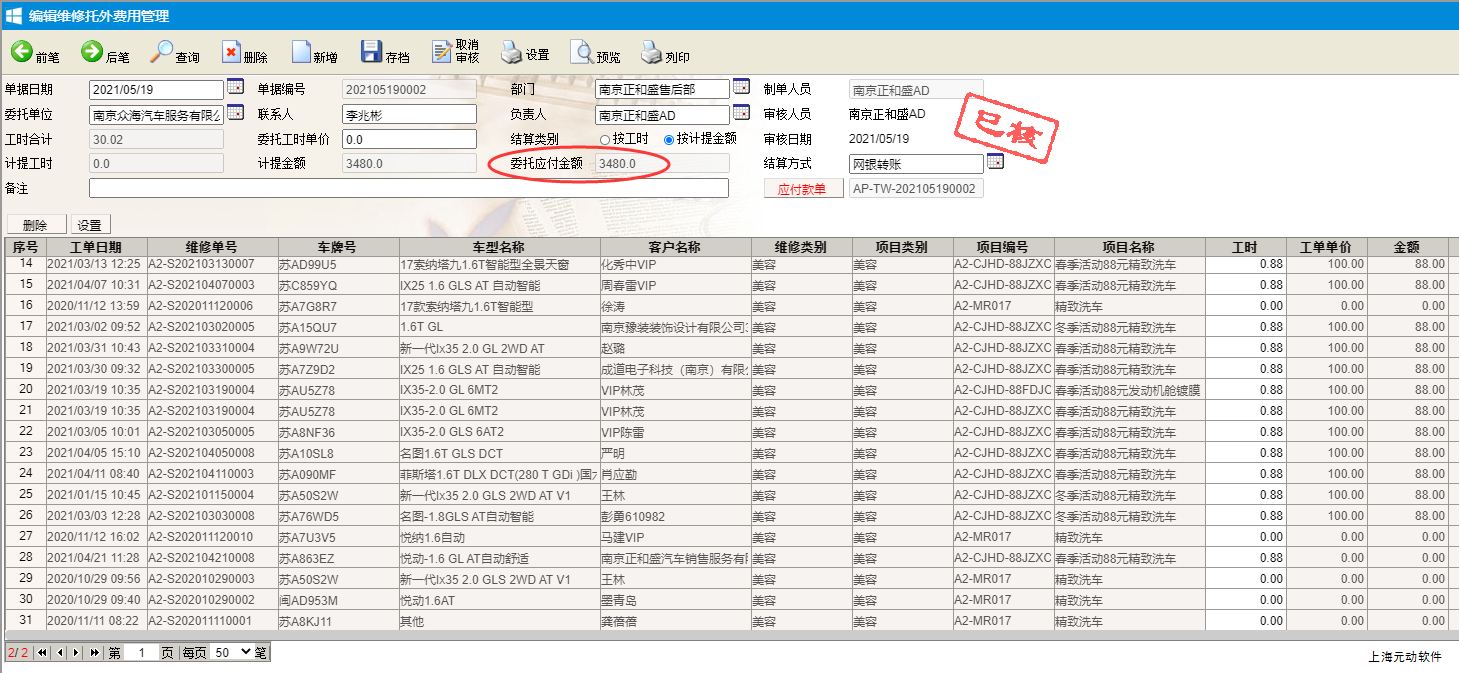Image resolution: width=1459 pixels, height=673 pixels.
Task: Click the 取消审核 cancel audit icon
Action: click(x=442, y=52)
